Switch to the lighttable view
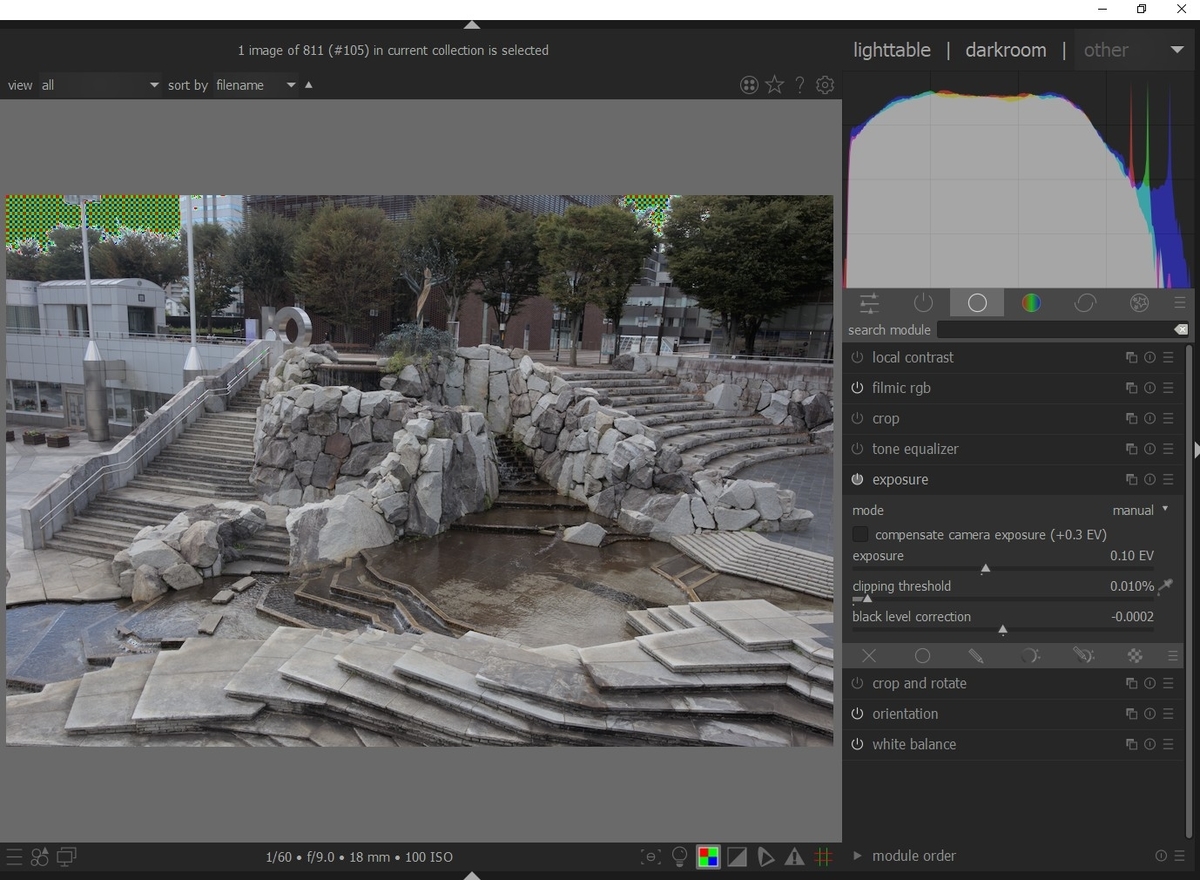 click(x=891, y=50)
